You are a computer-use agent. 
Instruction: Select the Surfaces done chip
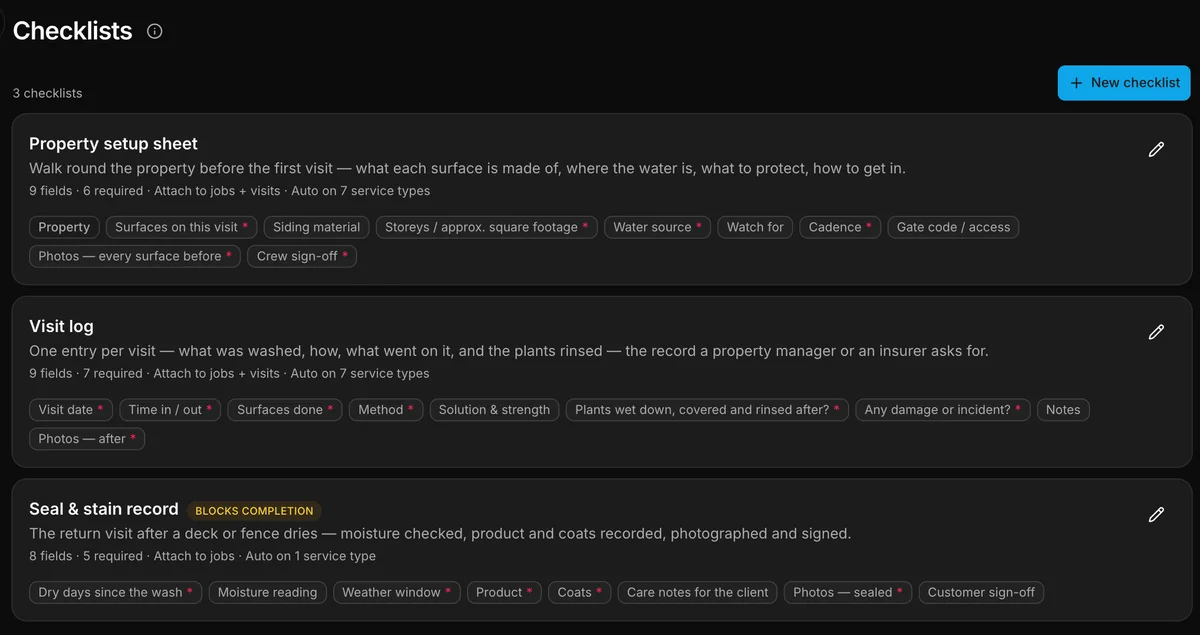point(285,410)
